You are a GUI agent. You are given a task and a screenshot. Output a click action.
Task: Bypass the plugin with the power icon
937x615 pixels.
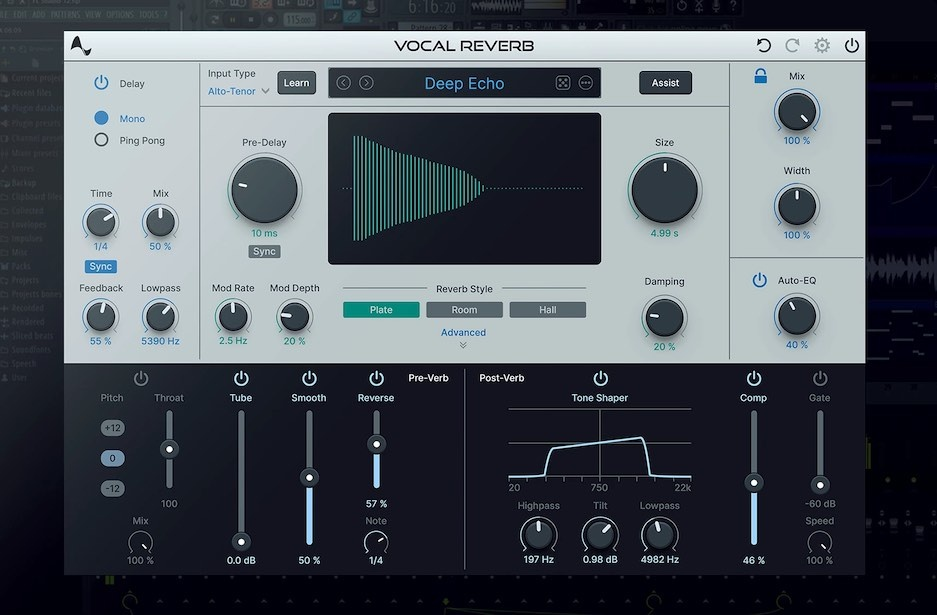point(852,45)
